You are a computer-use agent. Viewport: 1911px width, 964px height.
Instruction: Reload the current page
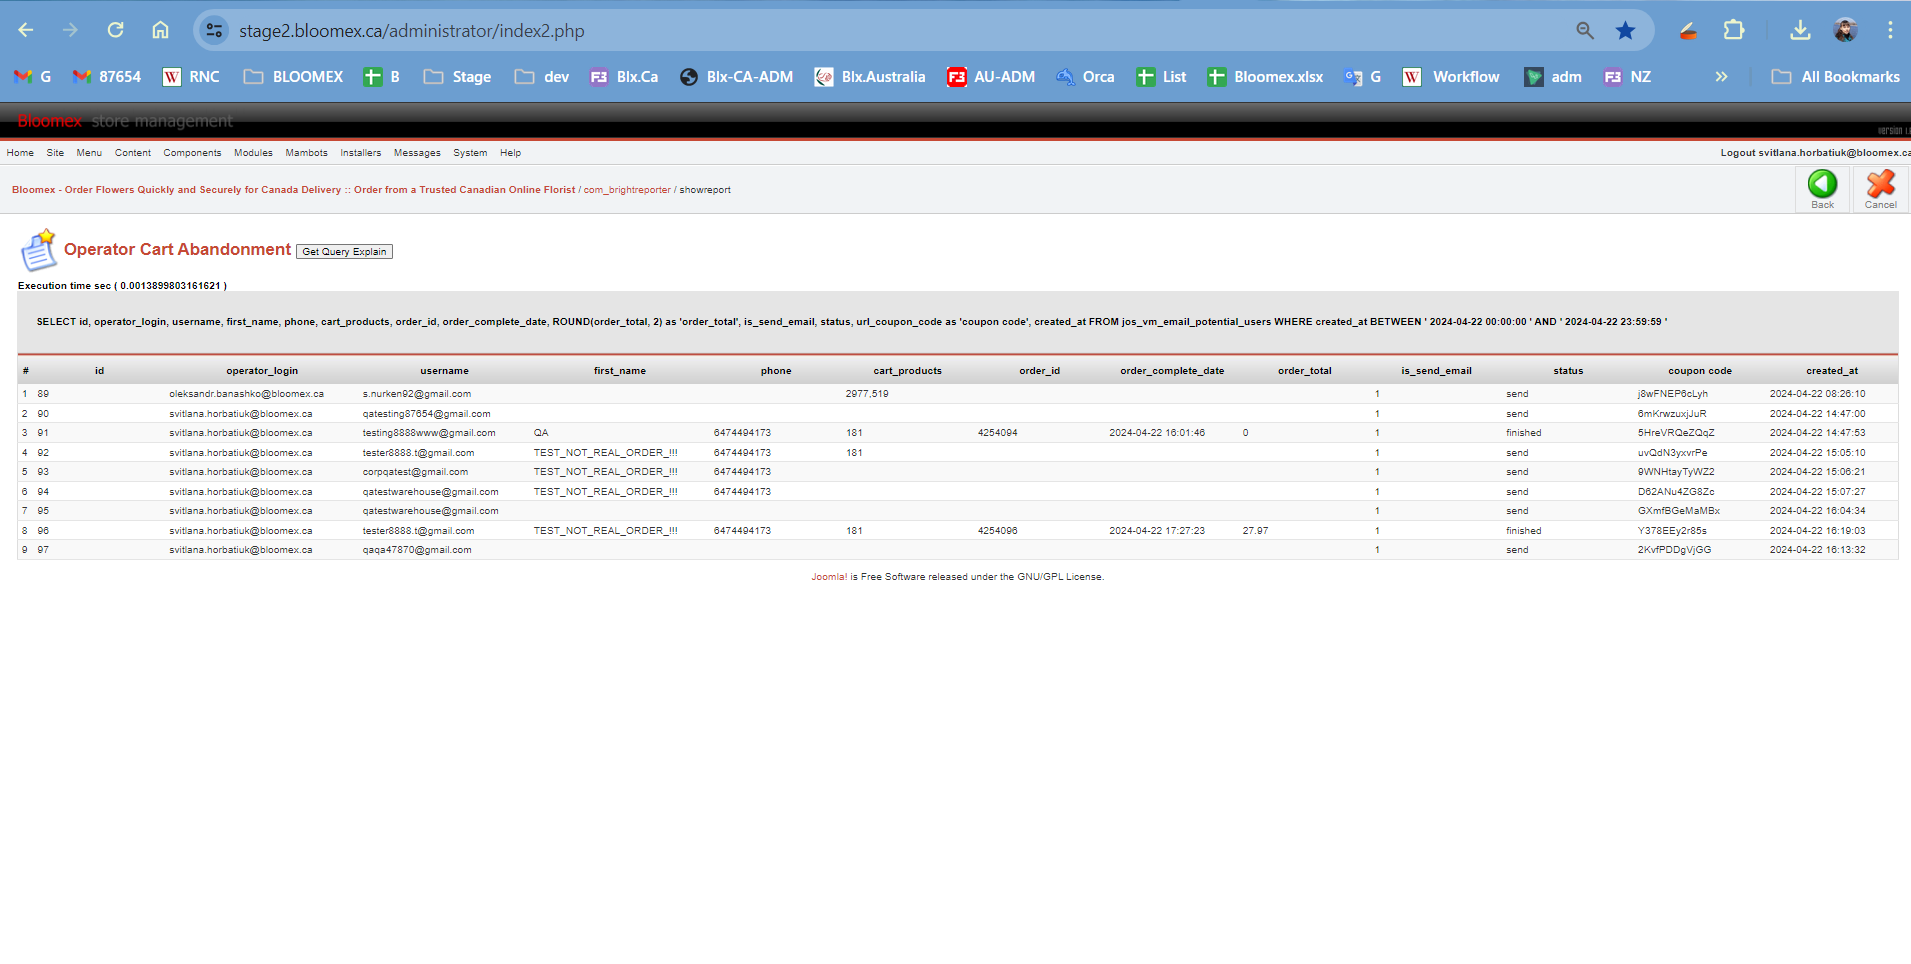(115, 30)
